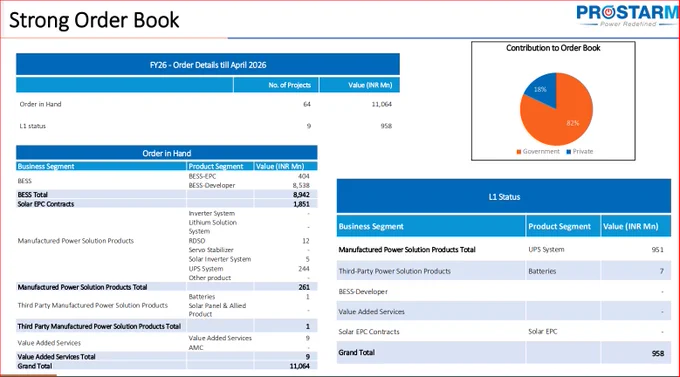
Task: Click the 'L1 Status' table title bar
Action: pos(503,197)
